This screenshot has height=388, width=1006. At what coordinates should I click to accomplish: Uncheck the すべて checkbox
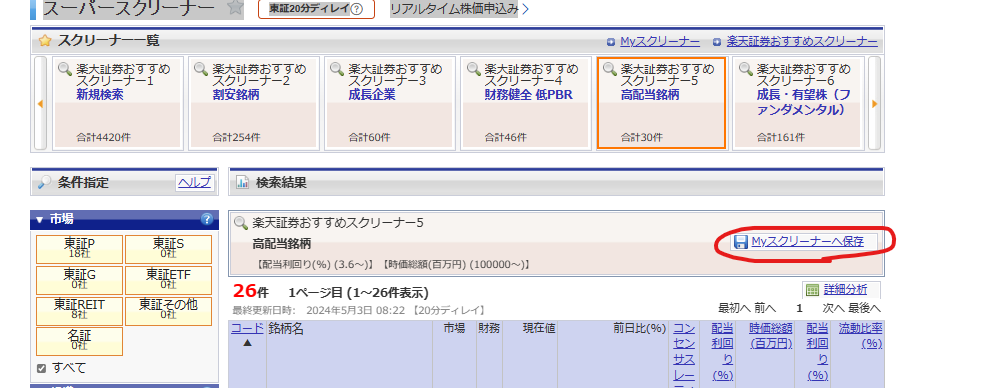[42, 368]
